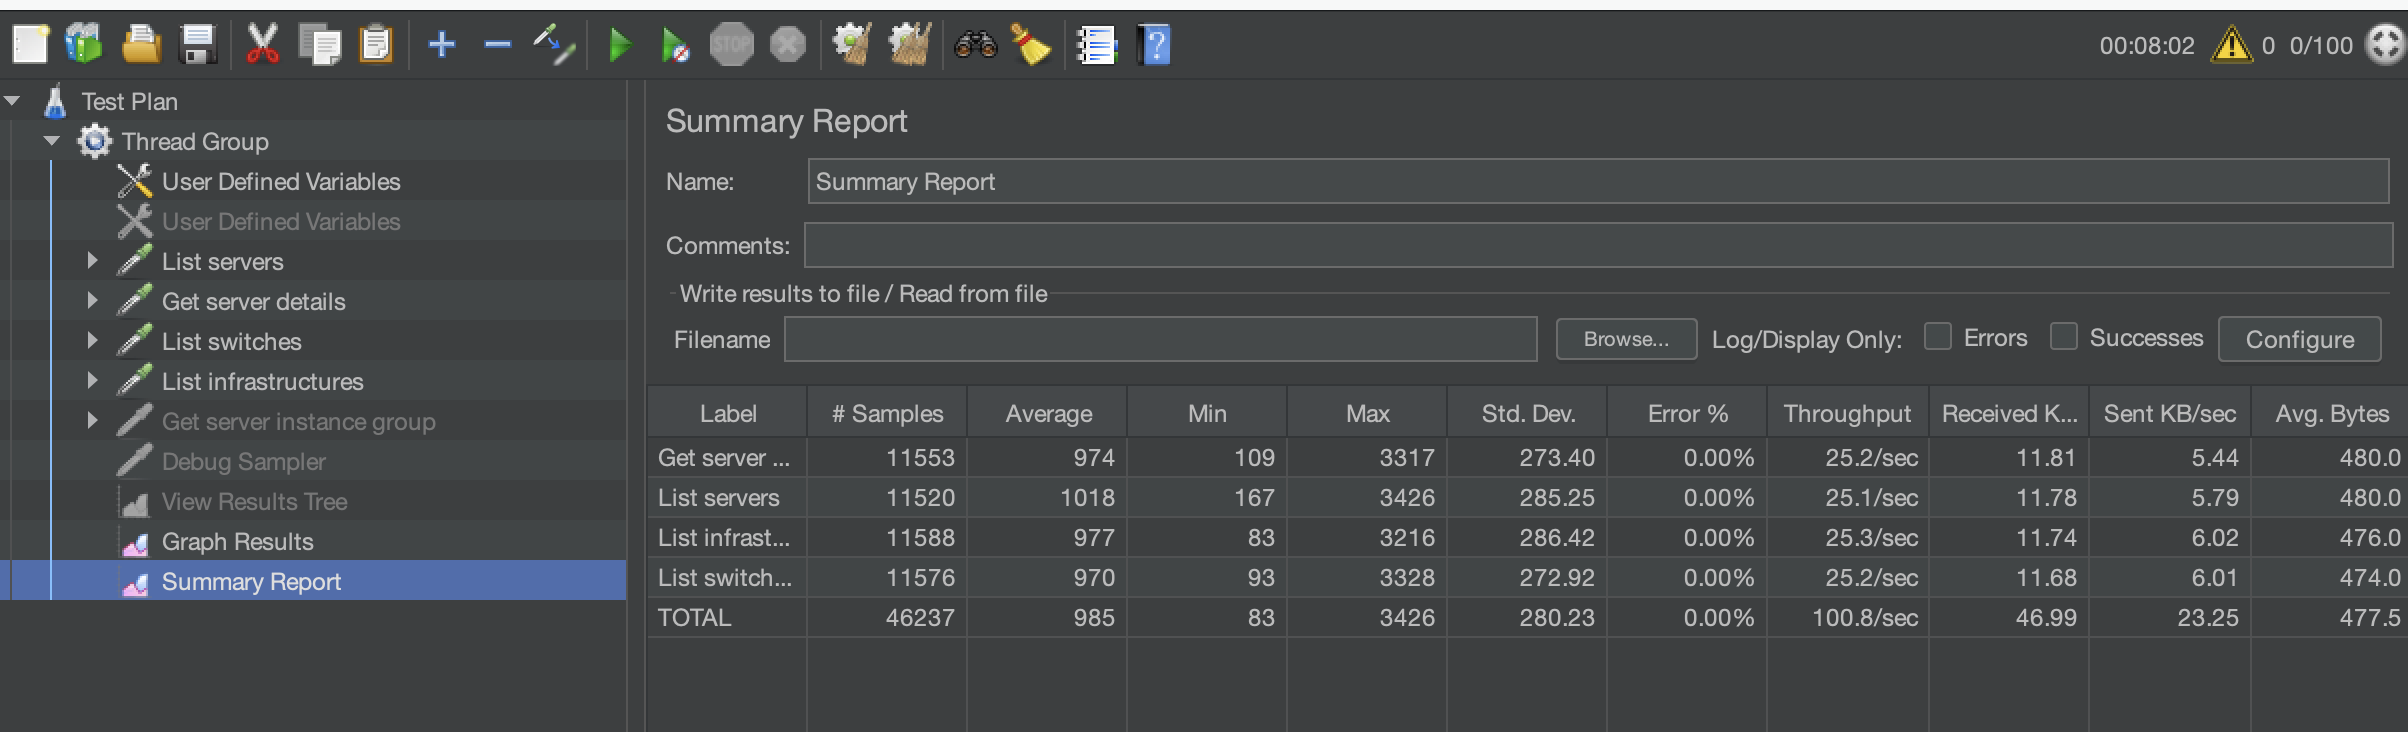
Task: Expand the List servers tree node
Action: [x=92, y=261]
